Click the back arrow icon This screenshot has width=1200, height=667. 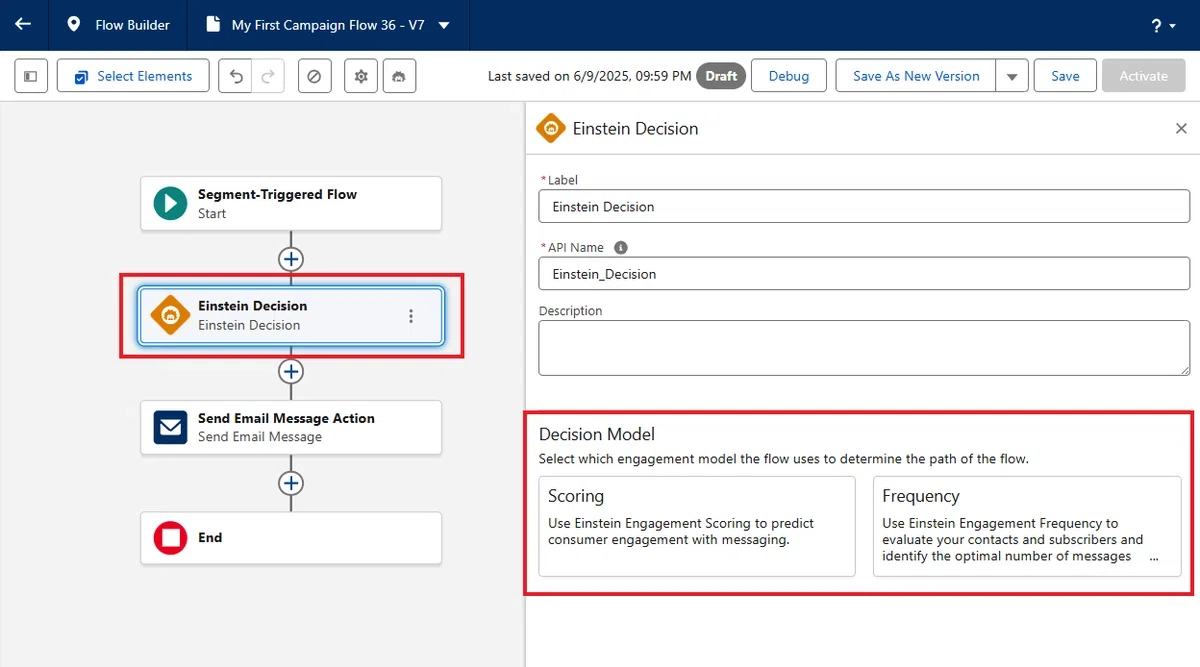(x=23, y=24)
